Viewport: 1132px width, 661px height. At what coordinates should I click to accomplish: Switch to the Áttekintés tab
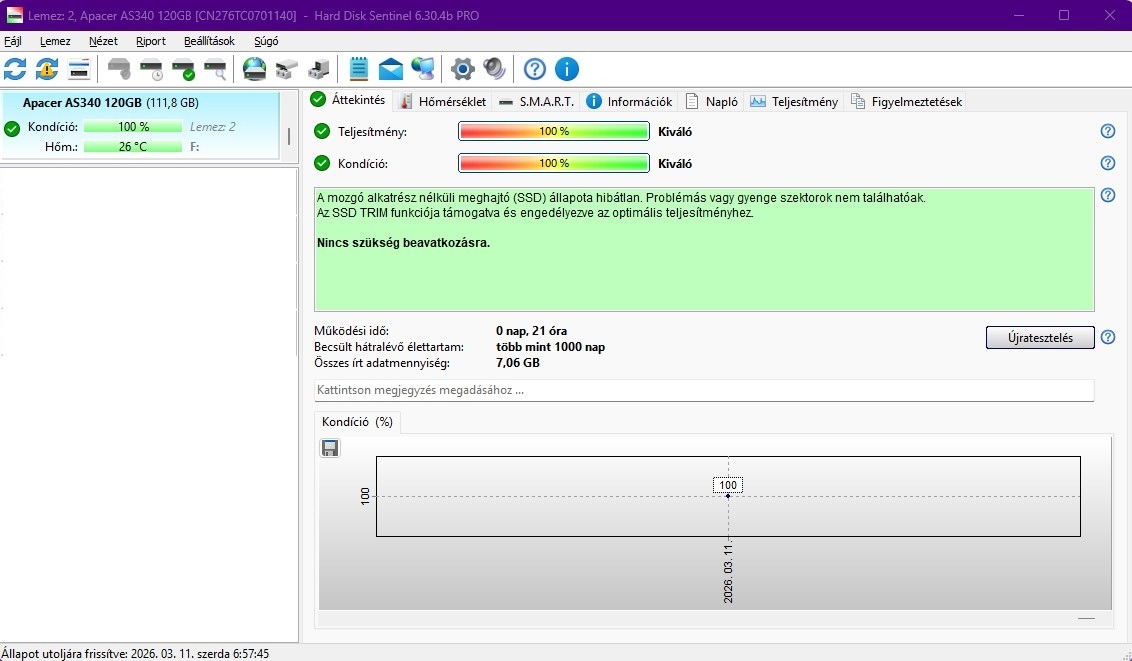[x=349, y=100]
